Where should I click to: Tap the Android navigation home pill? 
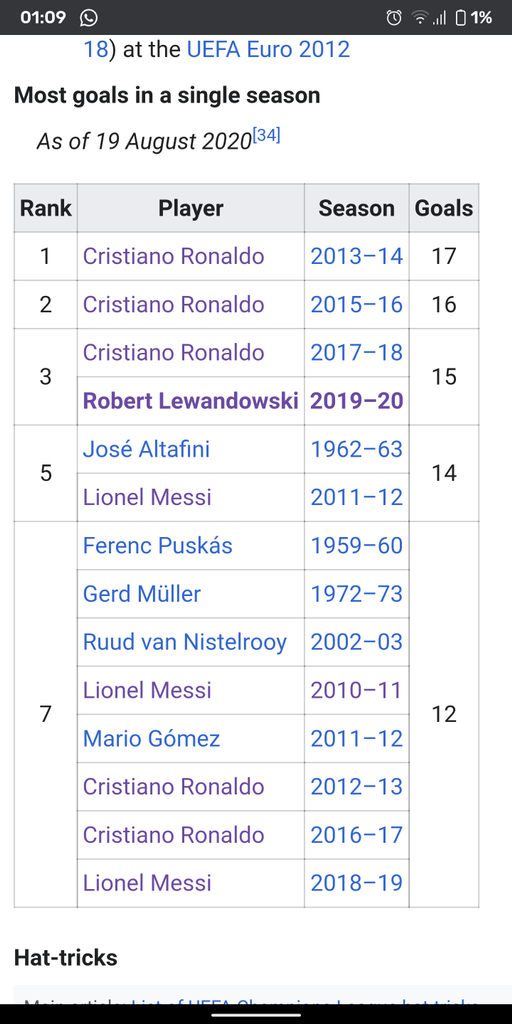256,1015
